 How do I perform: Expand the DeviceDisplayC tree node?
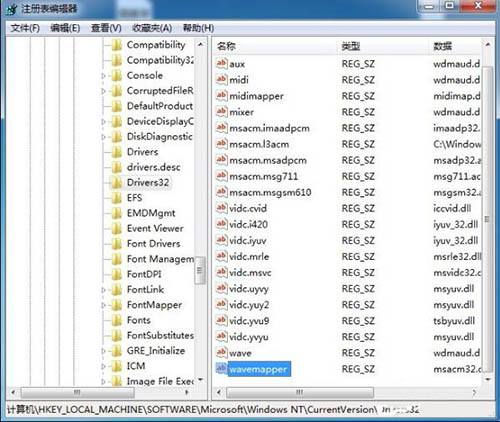coord(103,122)
